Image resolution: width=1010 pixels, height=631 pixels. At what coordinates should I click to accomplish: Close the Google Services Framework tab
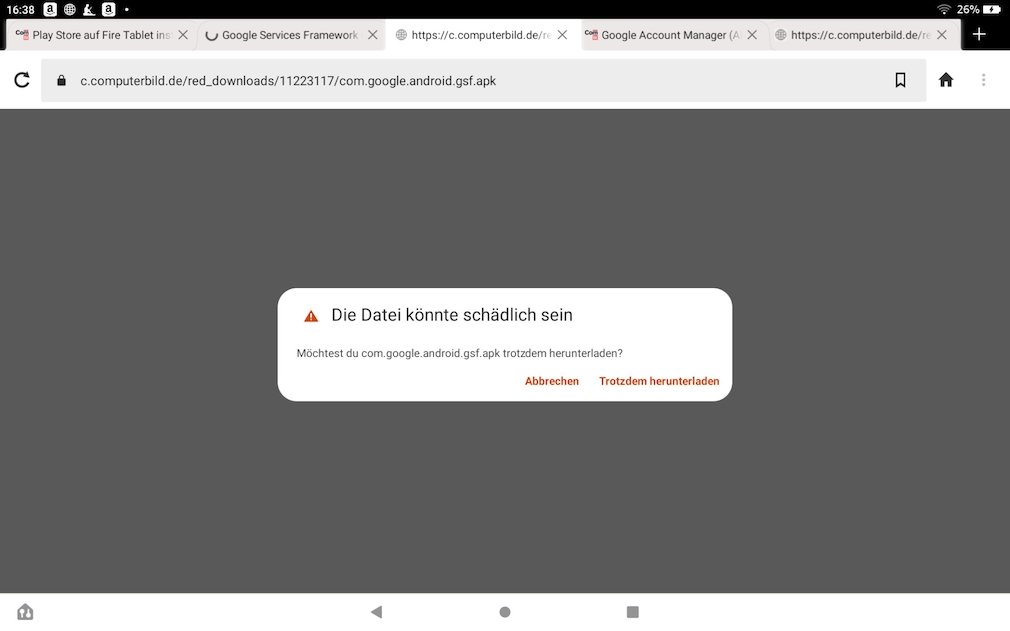coord(372,35)
